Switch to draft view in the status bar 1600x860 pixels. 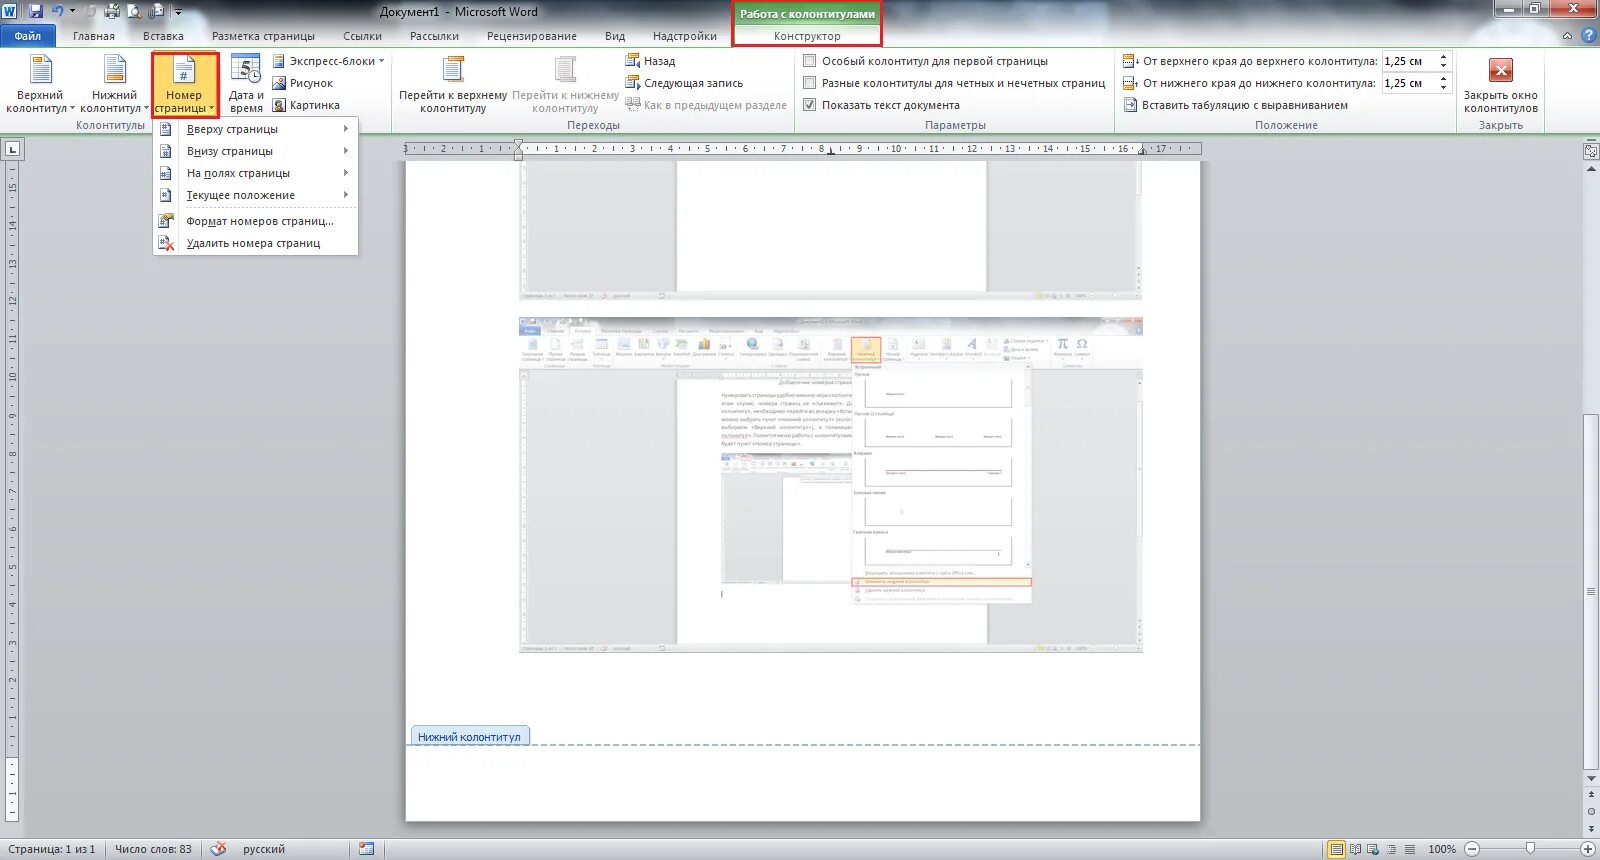1409,849
